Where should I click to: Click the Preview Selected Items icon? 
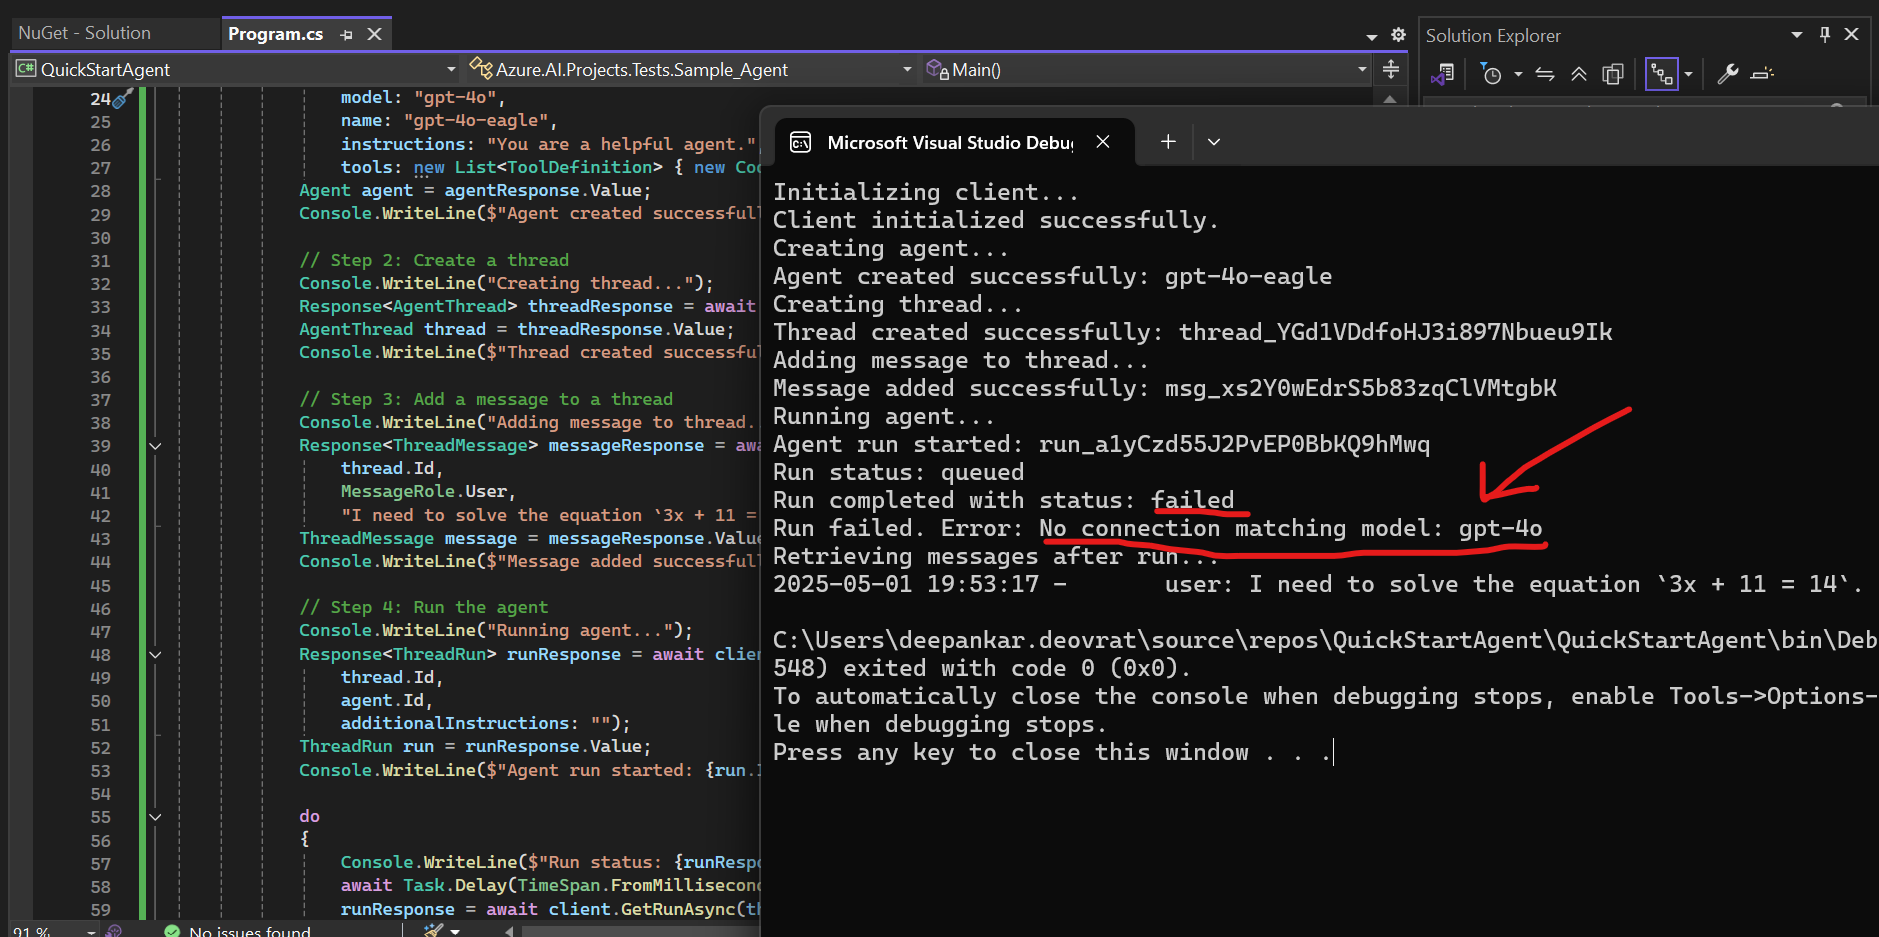[1763, 74]
